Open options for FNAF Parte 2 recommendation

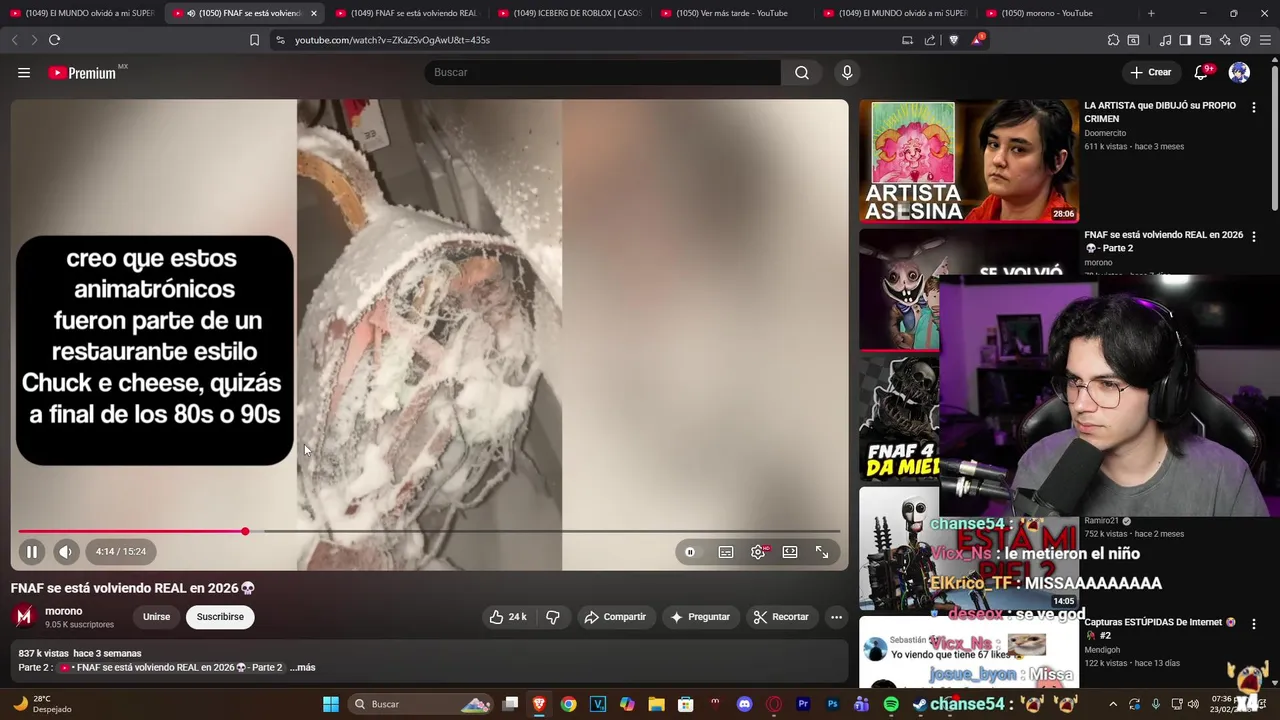[1254, 237]
